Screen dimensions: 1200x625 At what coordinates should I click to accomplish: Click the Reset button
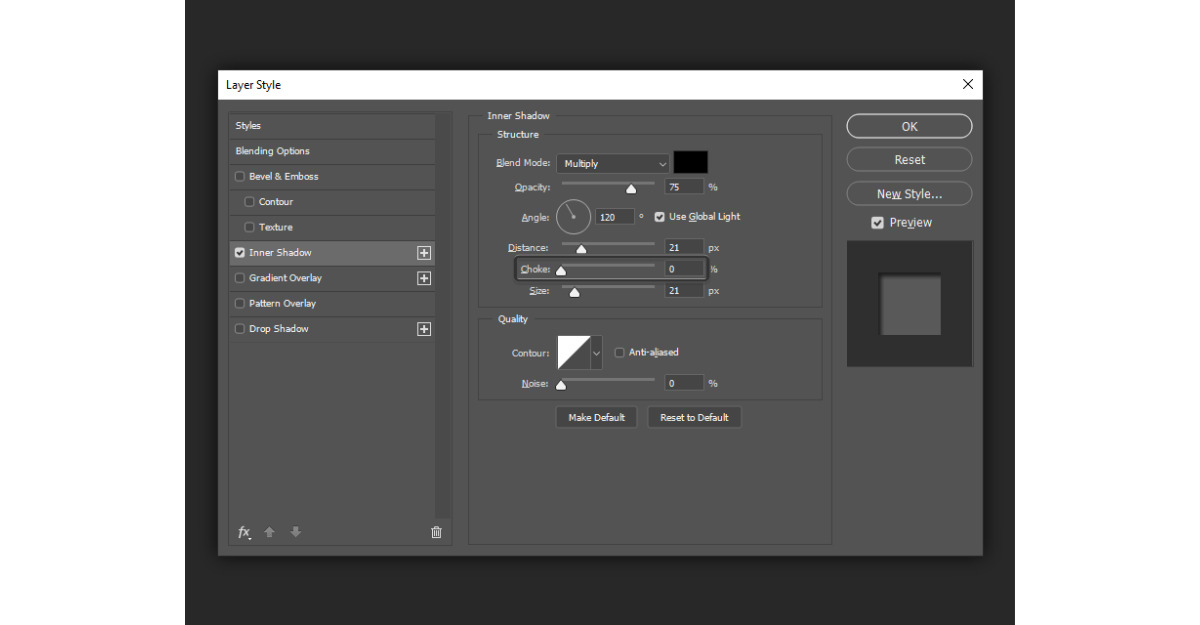pos(909,160)
